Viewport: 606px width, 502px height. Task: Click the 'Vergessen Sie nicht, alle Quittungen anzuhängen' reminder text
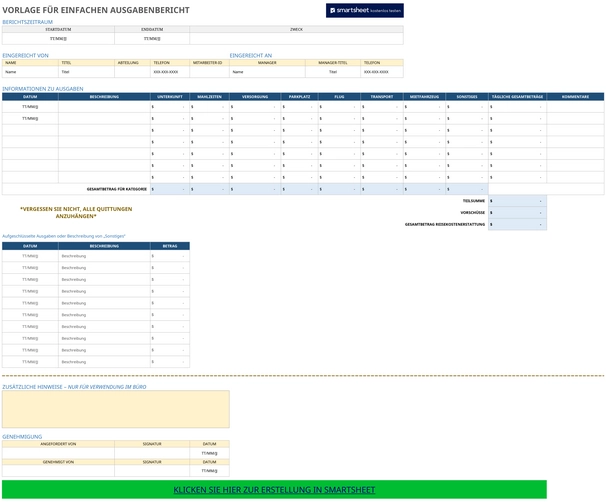[76, 213]
